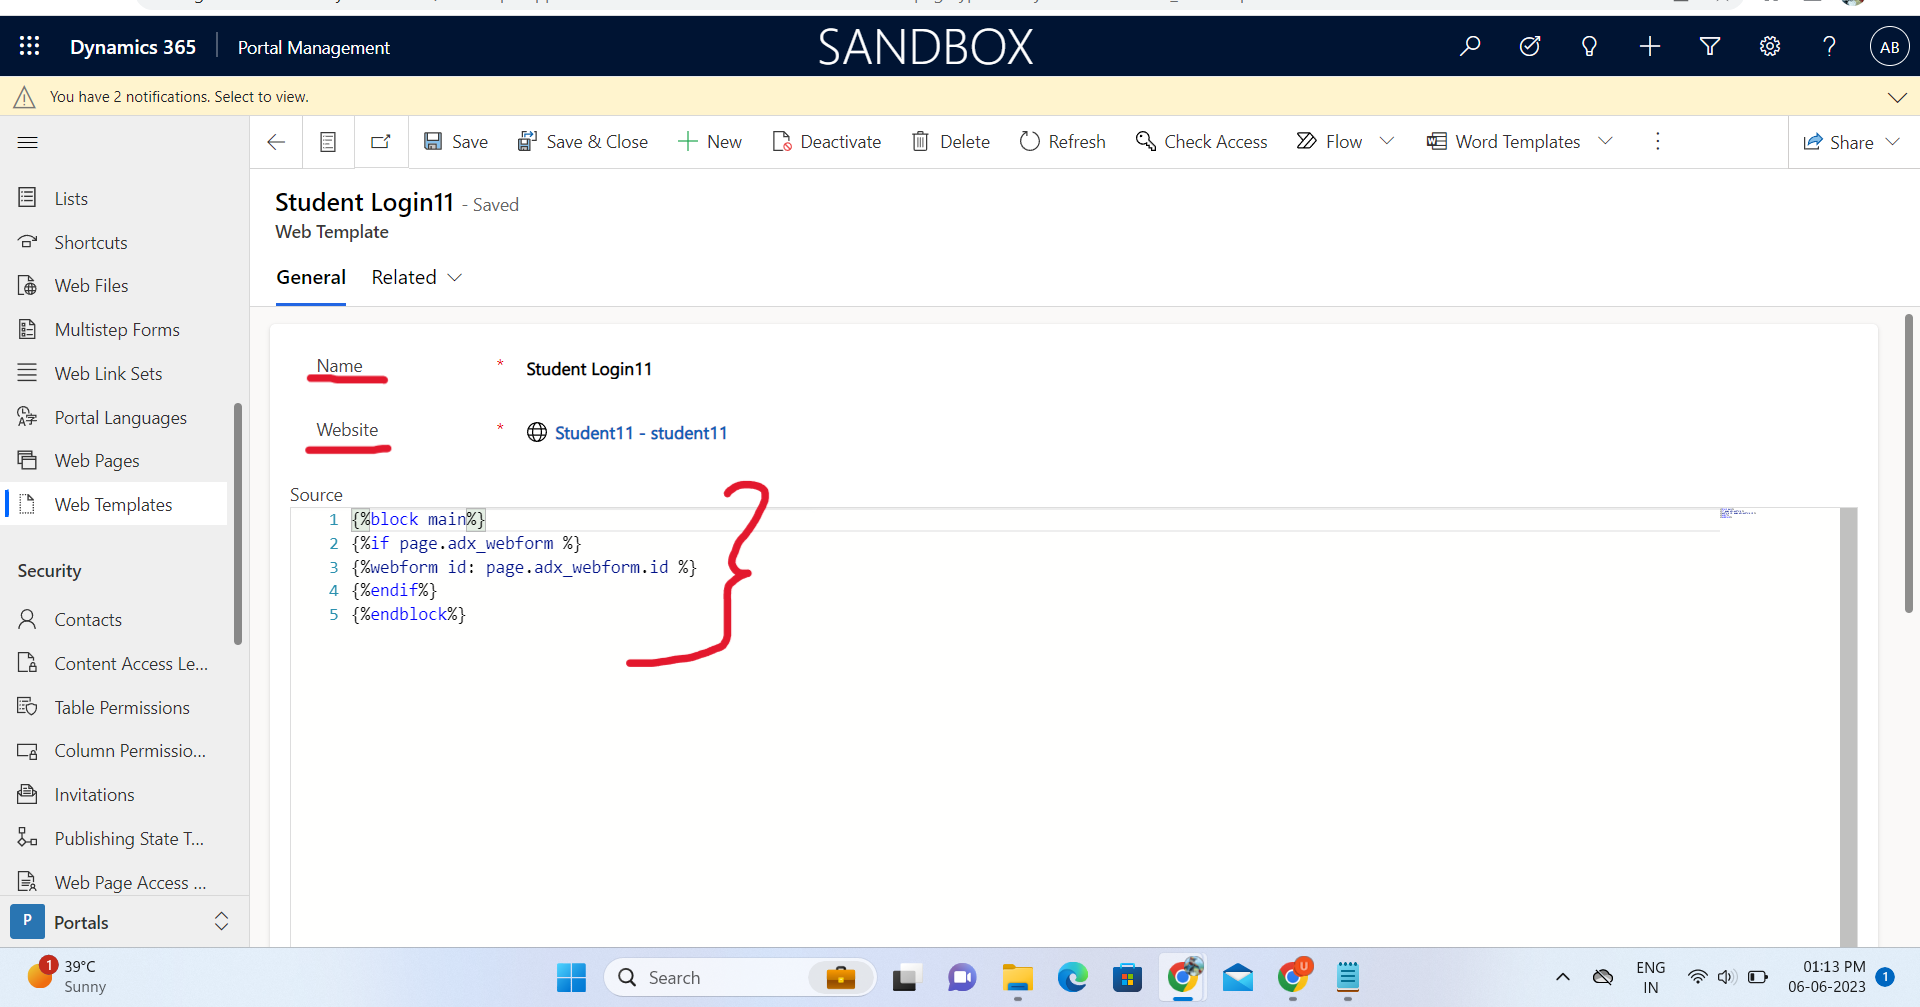This screenshot has width=1920, height=1007.
Task: Open the Portals area switcher
Action: tap(122, 922)
